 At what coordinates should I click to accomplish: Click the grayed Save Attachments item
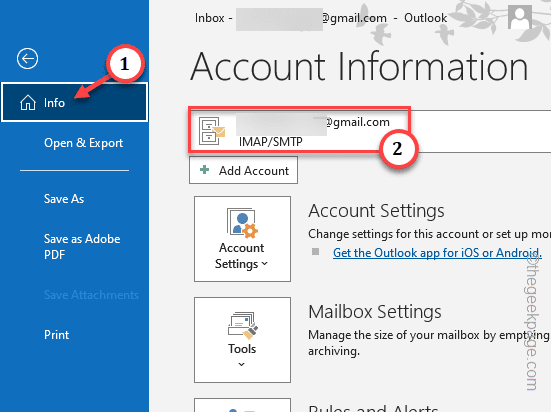tap(91, 295)
